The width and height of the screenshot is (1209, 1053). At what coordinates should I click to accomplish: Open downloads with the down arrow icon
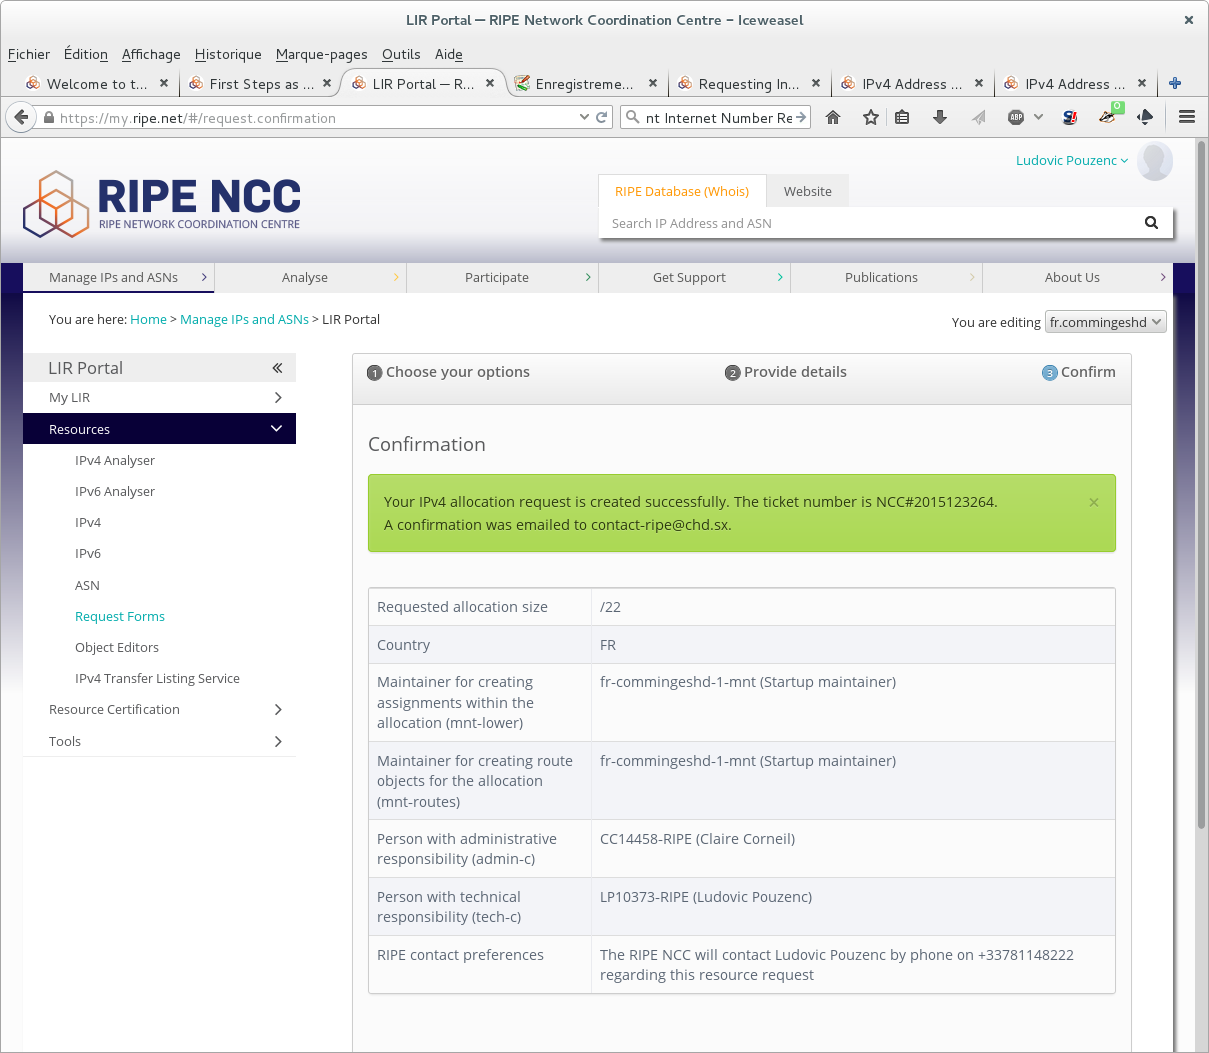pyautogui.click(x=940, y=117)
